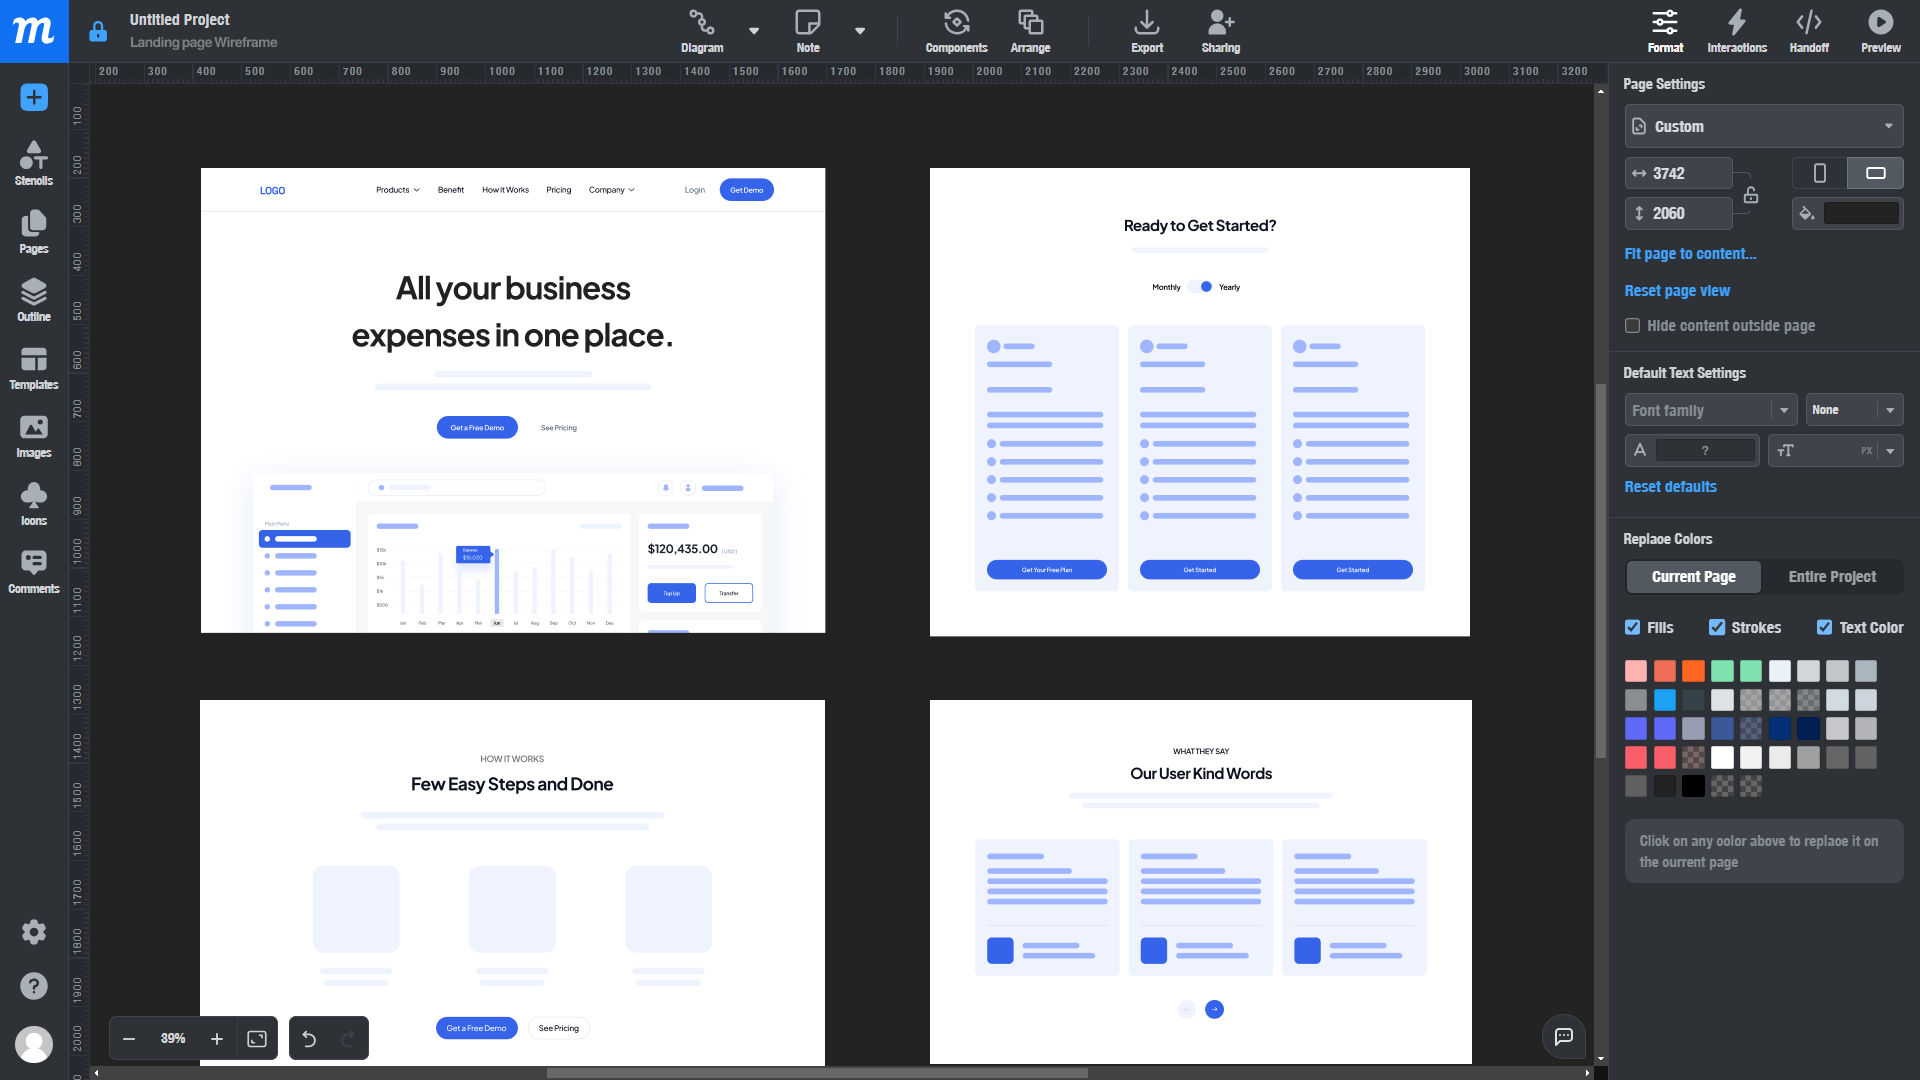The height and width of the screenshot is (1080, 1920).
Task: Select landscape page orientation
Action: pyautogui.click(x=1875, y=173)
